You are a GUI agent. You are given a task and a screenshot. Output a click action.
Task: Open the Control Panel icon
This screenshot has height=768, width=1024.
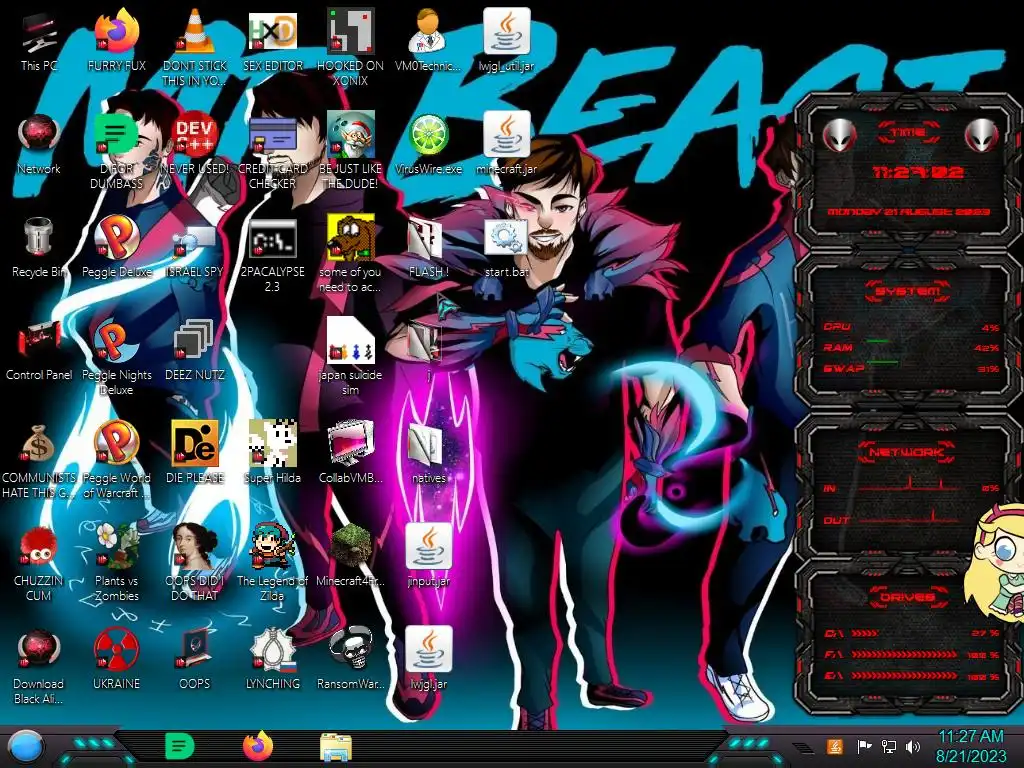coord(39,351)
